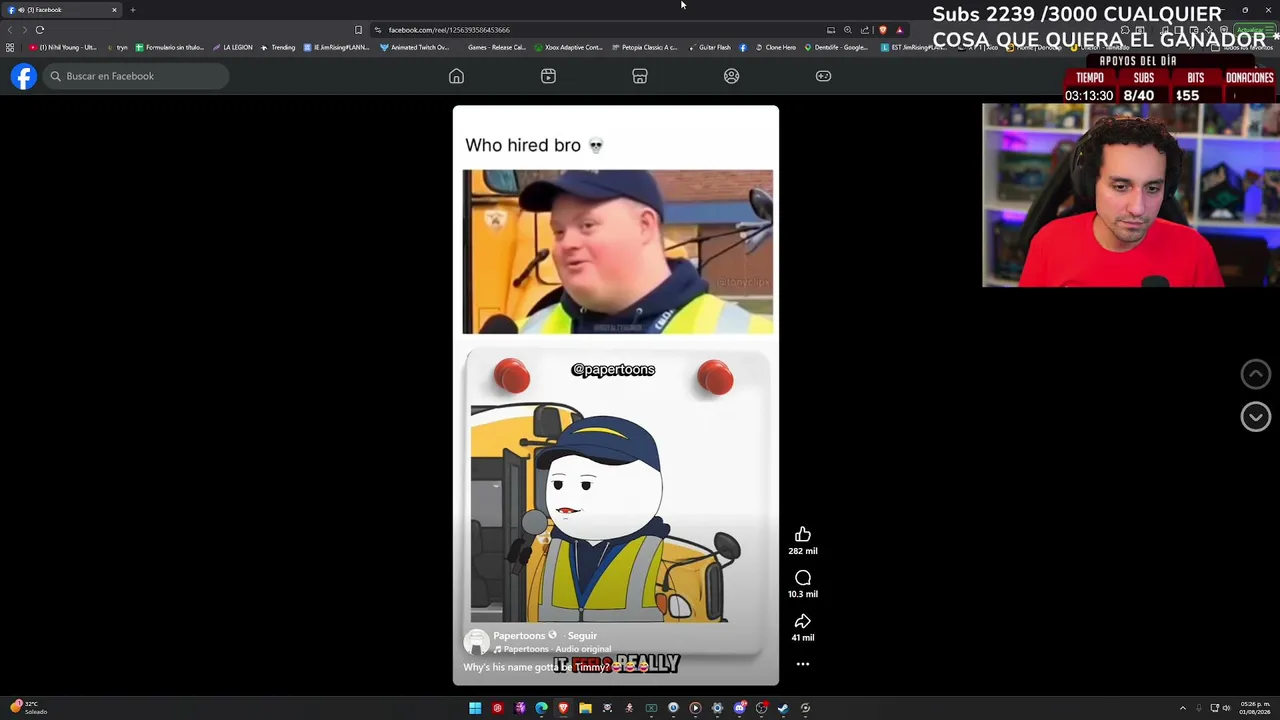Image resolution: width=1280 pixels, height=720 pixels.
Task: Open the Nihil Young bookmark
Action: point(63,47)
